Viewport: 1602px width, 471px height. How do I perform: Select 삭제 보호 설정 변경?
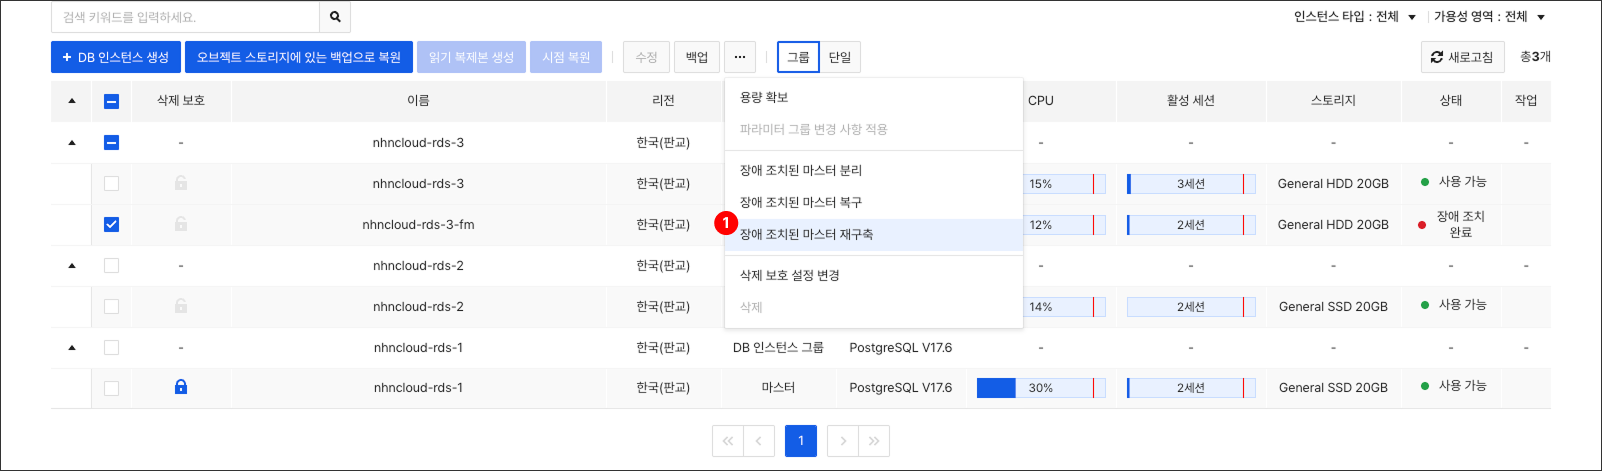pyautogui.click(x=874, y=275)
